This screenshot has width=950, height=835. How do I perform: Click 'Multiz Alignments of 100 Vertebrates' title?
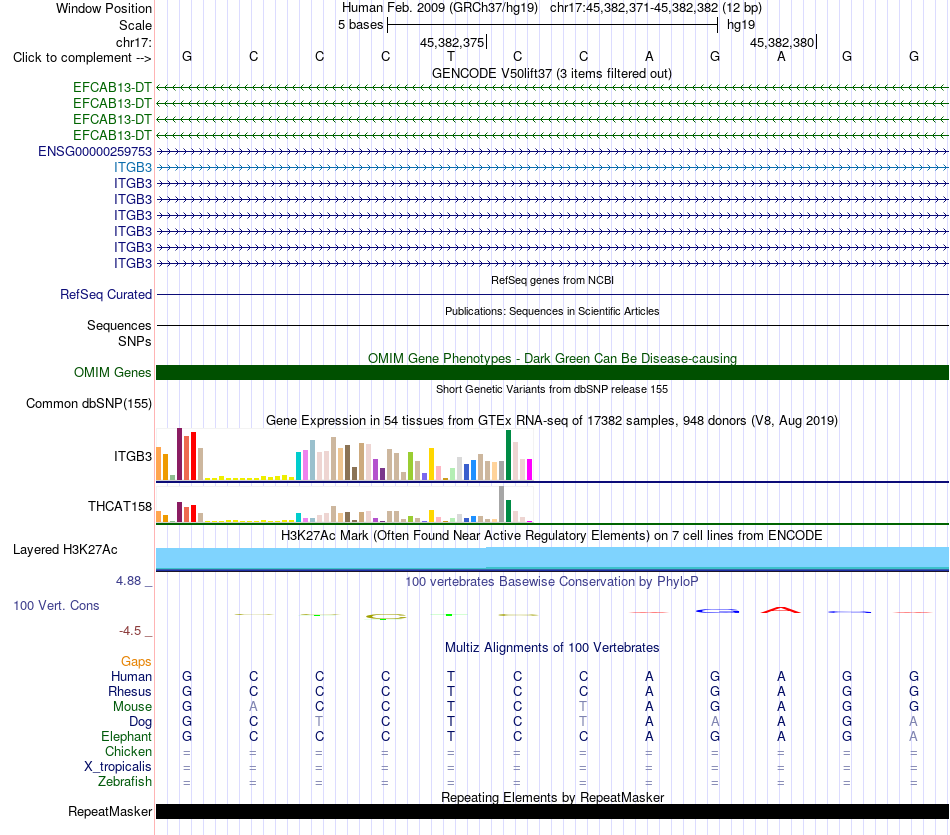(x=552, y=648)
